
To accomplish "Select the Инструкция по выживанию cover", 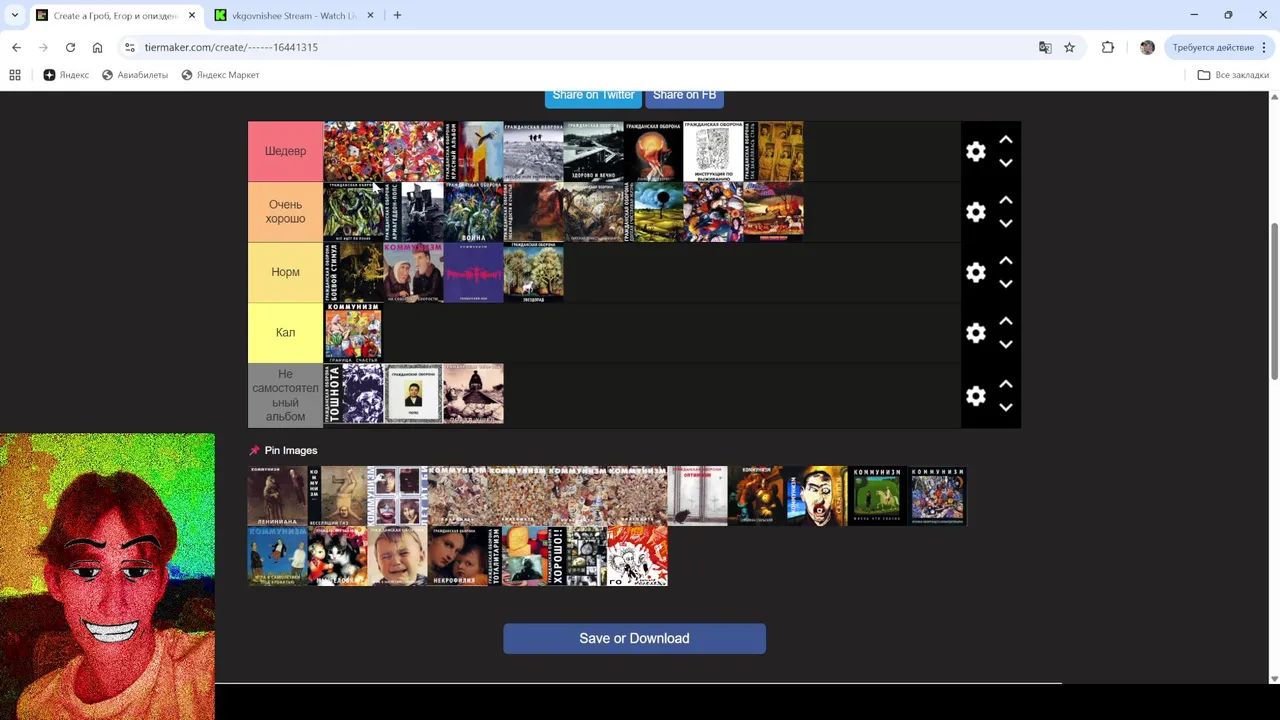I will click(x=713, y=151).
